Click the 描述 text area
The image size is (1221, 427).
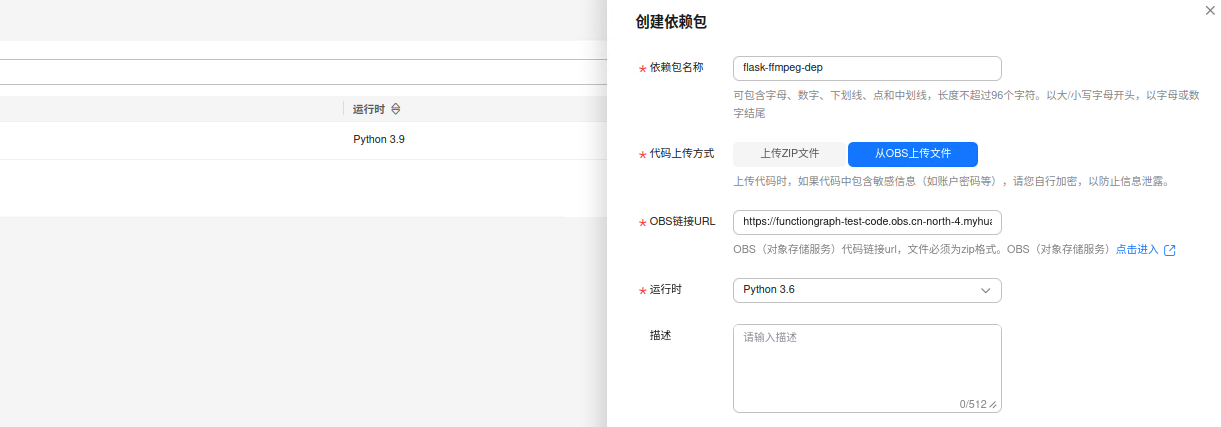[867, 368]
